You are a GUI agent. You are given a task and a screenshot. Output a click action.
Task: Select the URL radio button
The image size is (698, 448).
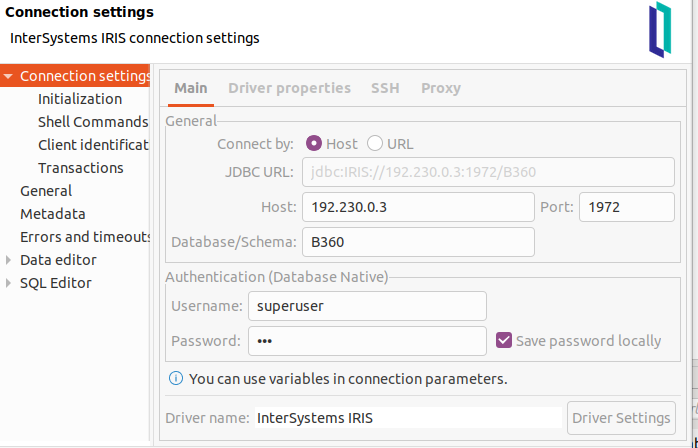pyautogui.click(x=375, y=143)
